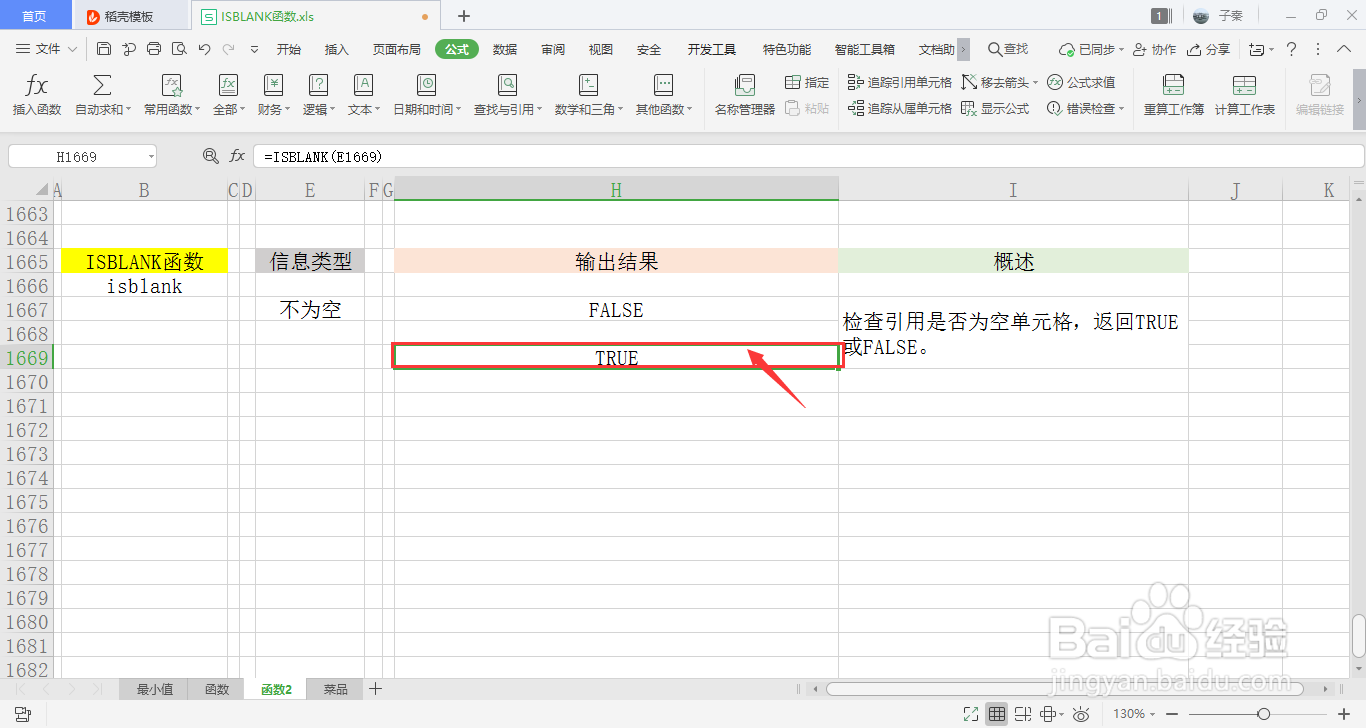Add a new sheet with plus button

point(375,688)
